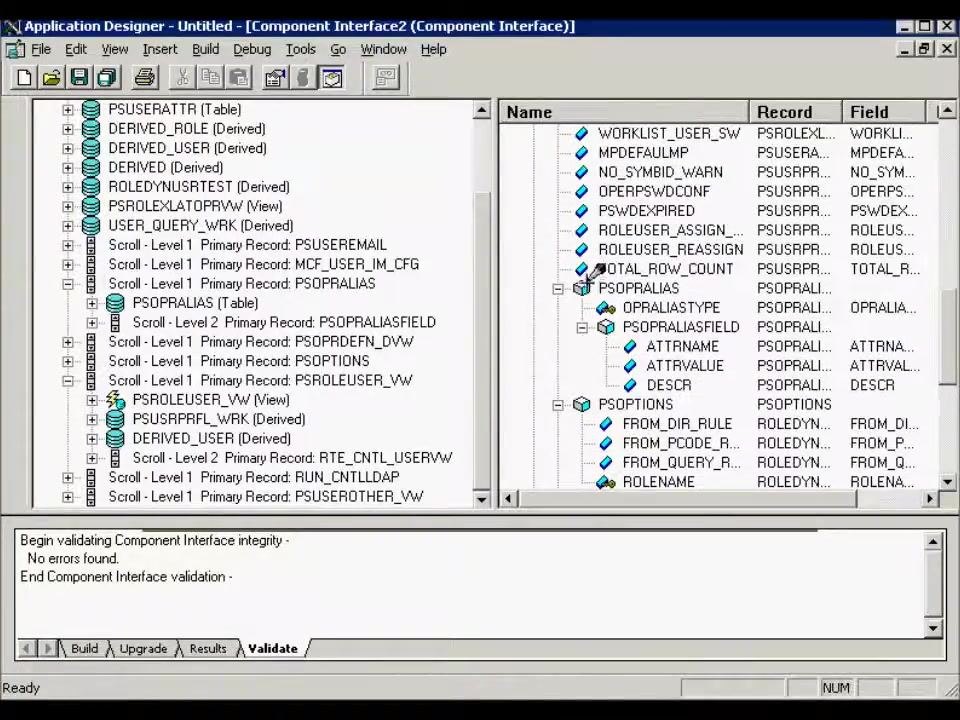The height and width of the screenshot is (720, 960).
Task: Click the scroll icon beside RUN_CNTLLDAP row
Action: point(91,478)
